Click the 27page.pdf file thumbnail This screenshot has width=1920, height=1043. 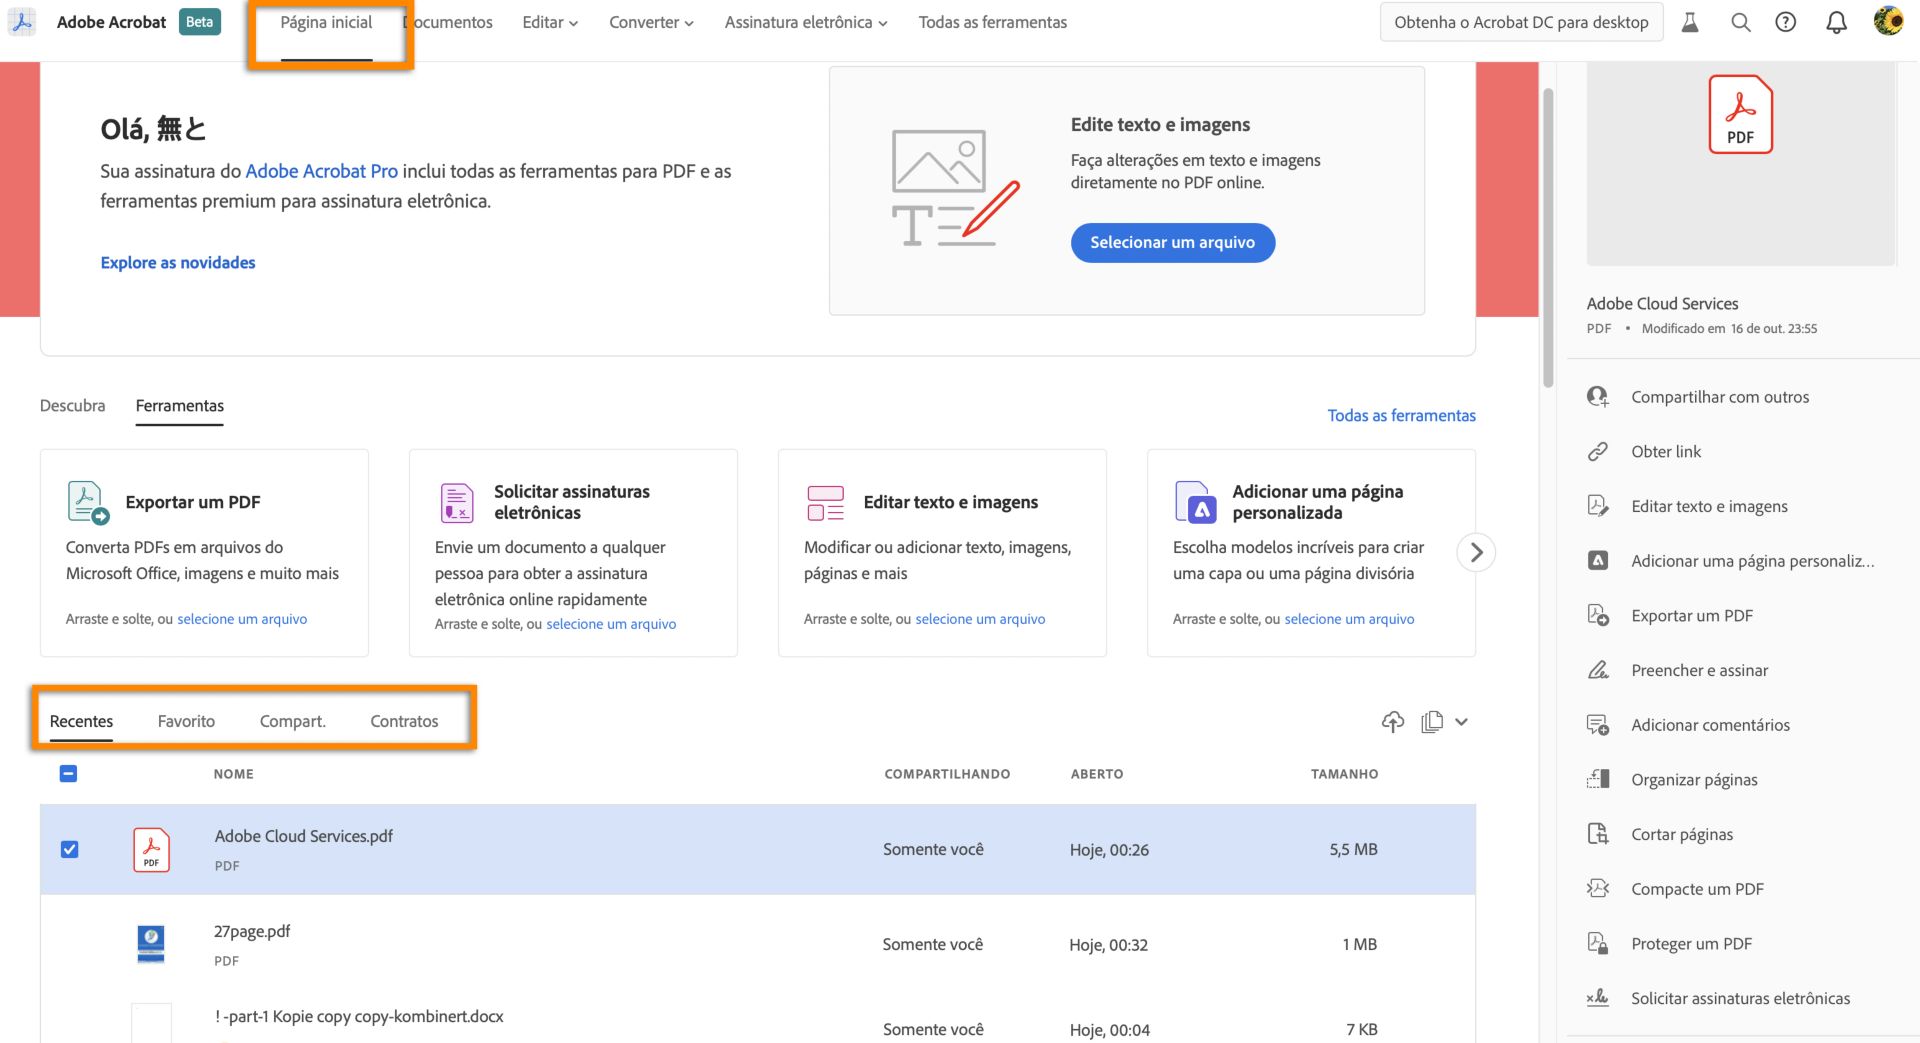point(151,944)
